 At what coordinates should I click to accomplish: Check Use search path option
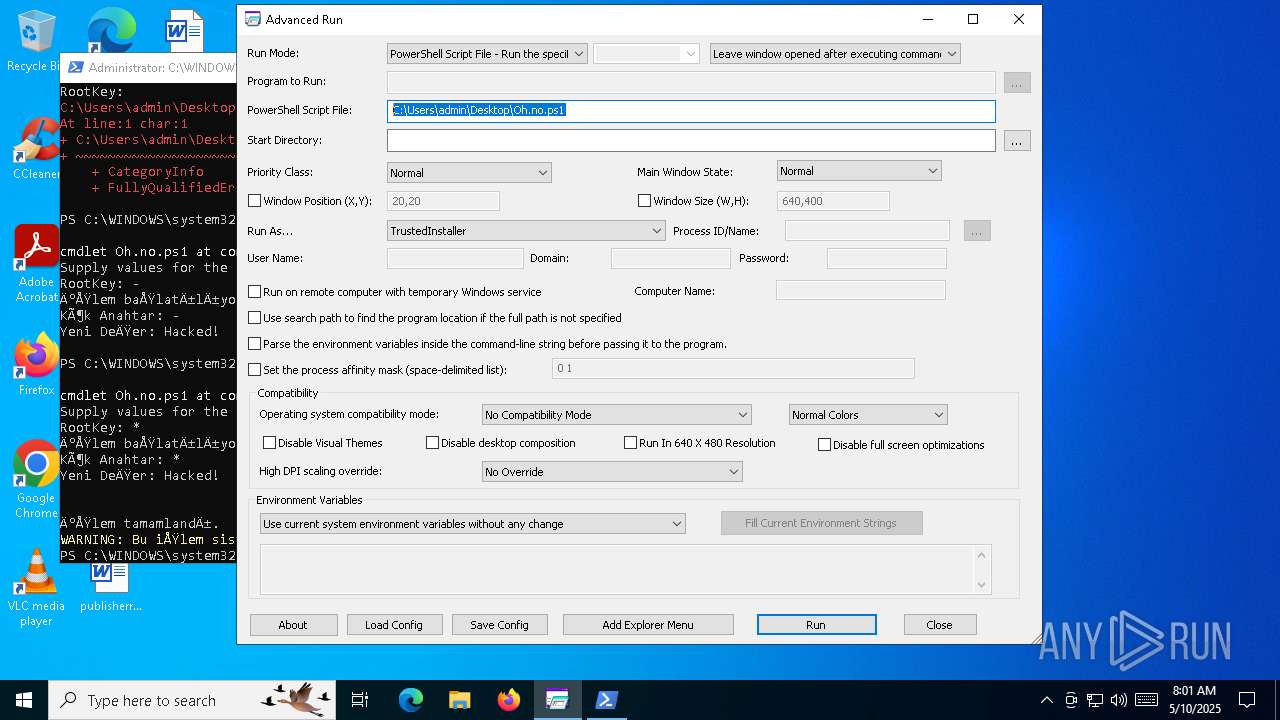(x=255, y=318)
